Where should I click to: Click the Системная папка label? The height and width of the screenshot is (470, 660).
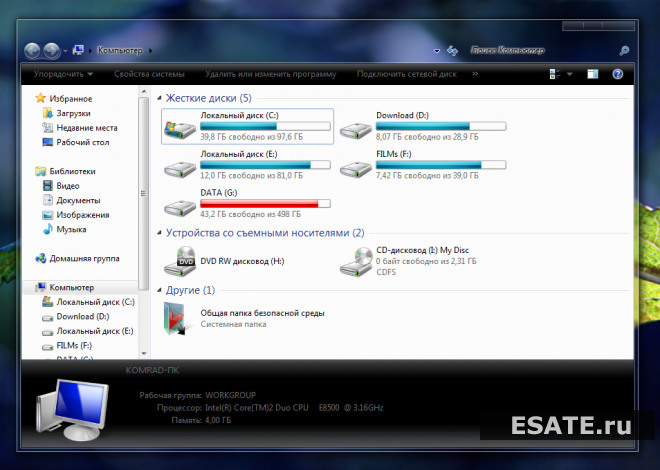coord(233,324)
